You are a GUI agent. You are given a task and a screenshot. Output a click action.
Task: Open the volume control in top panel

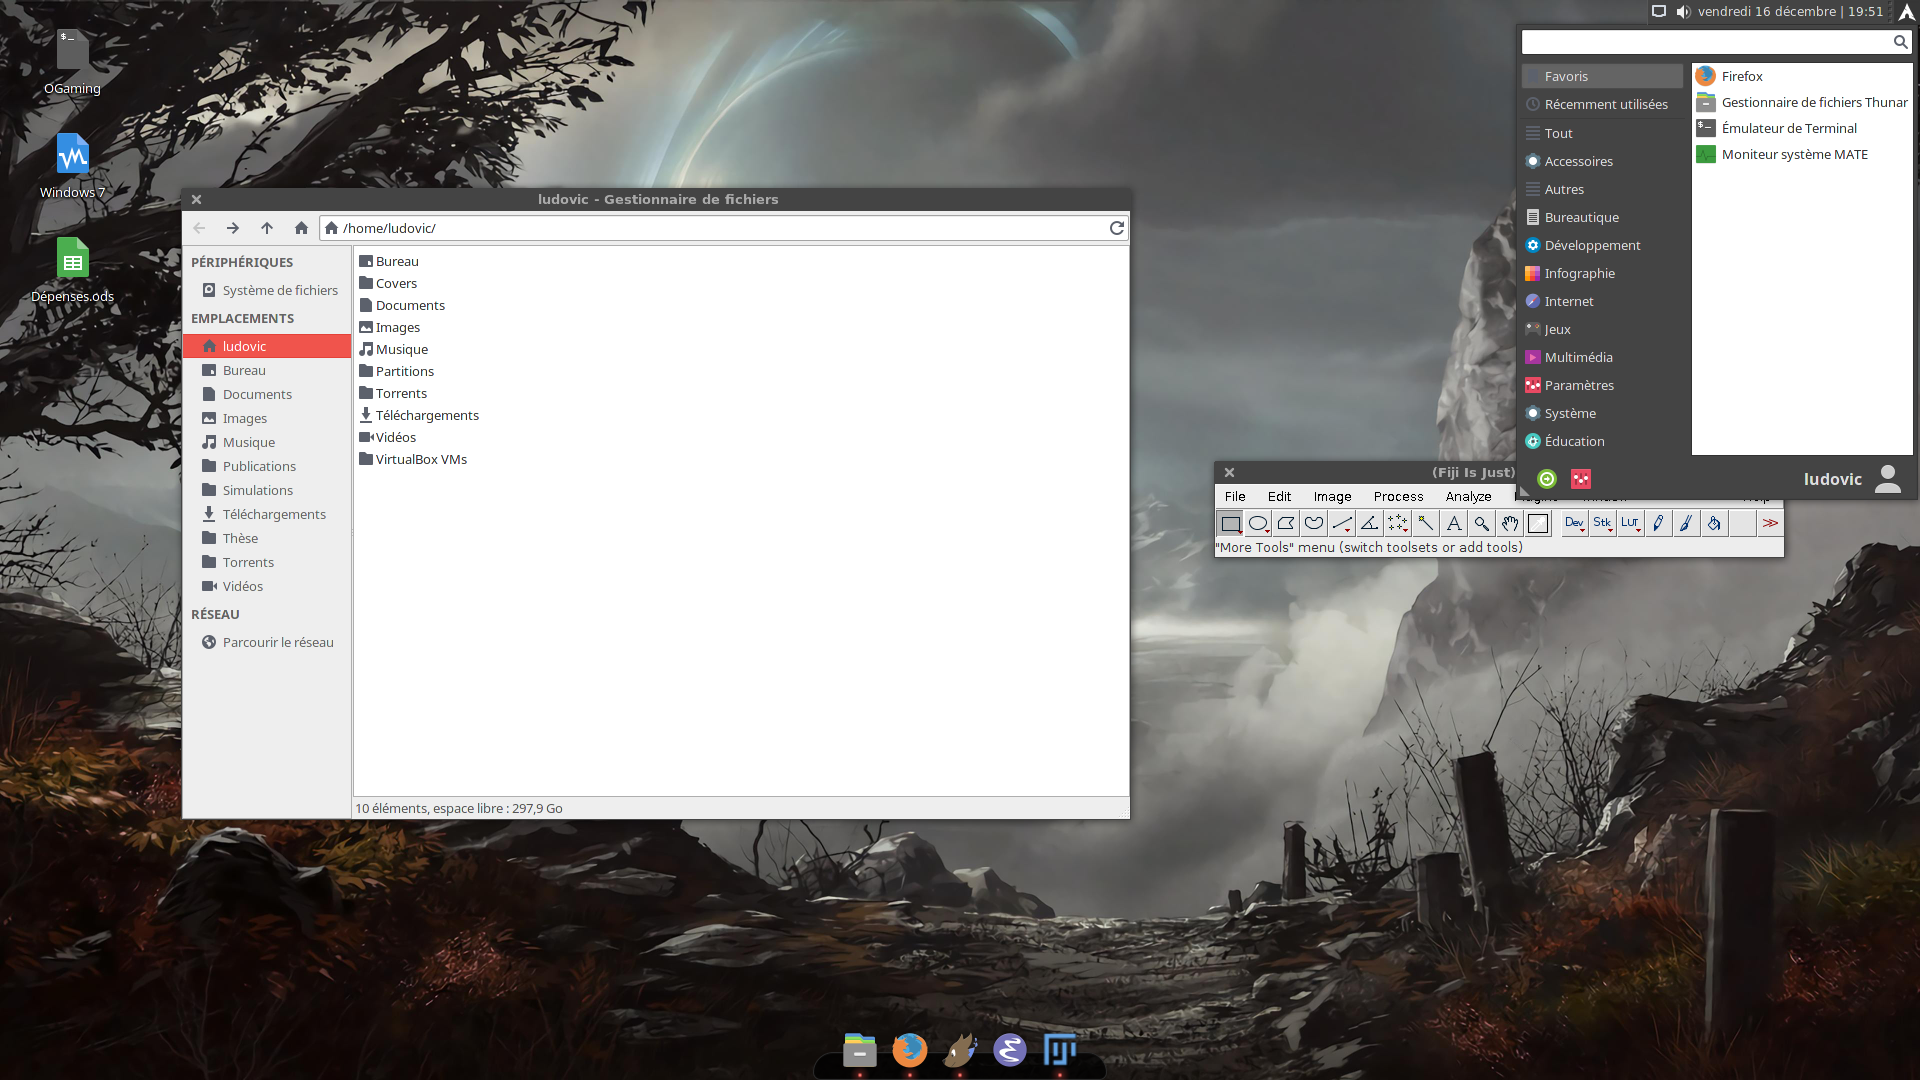[1683, 12]
